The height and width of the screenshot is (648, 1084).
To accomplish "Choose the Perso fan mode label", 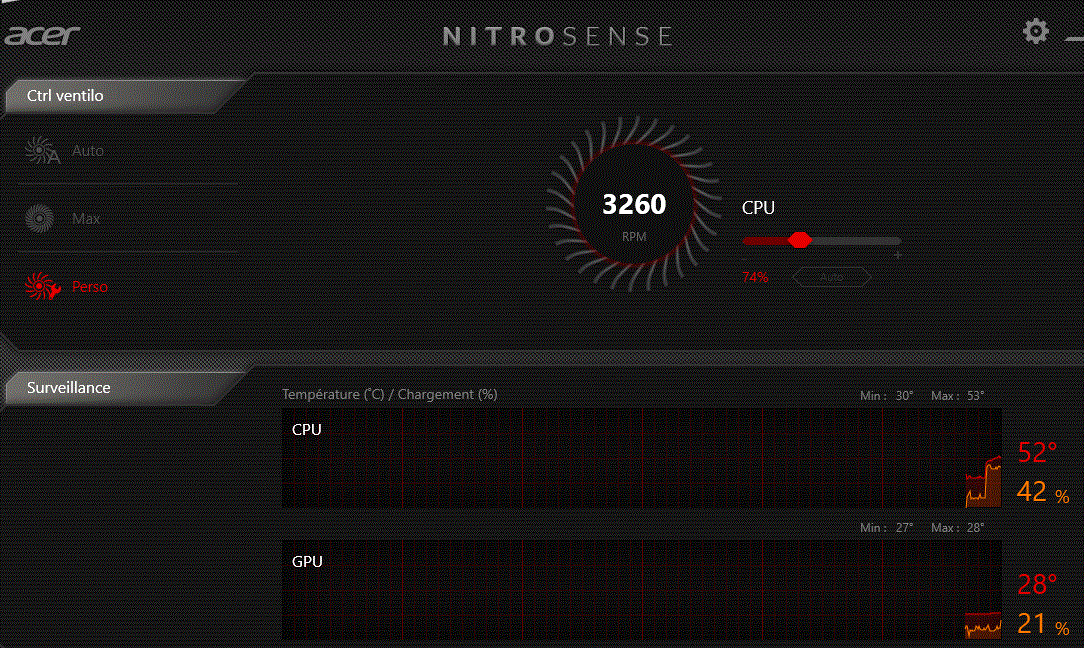I will [90, 286].
